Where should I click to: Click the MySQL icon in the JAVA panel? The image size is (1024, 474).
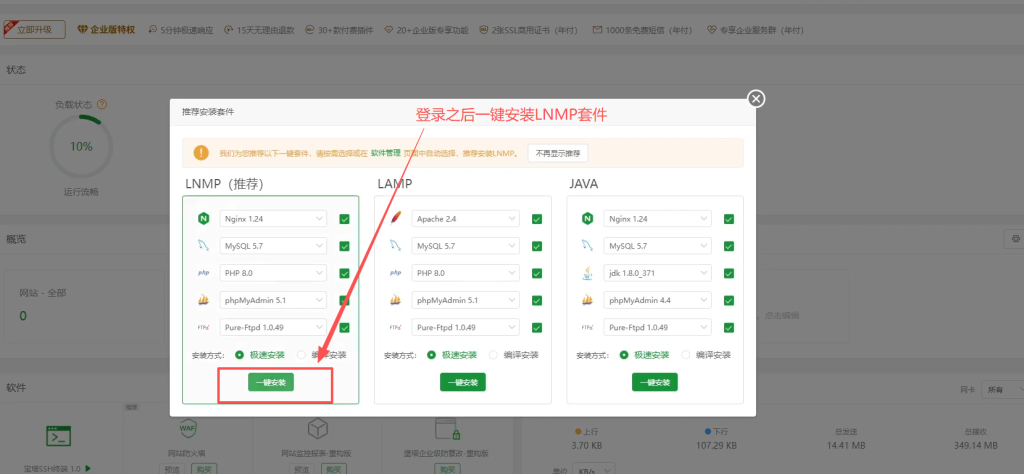tap(587, 246)
